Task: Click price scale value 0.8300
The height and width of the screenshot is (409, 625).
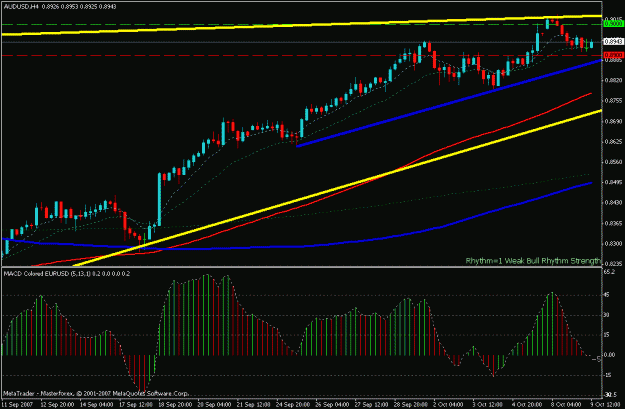Action: 614,243
